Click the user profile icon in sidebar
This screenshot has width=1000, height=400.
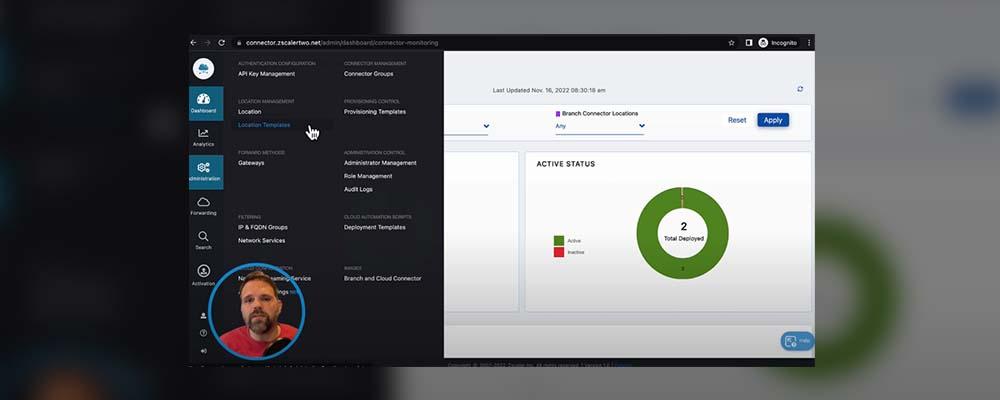pos(203,316)
